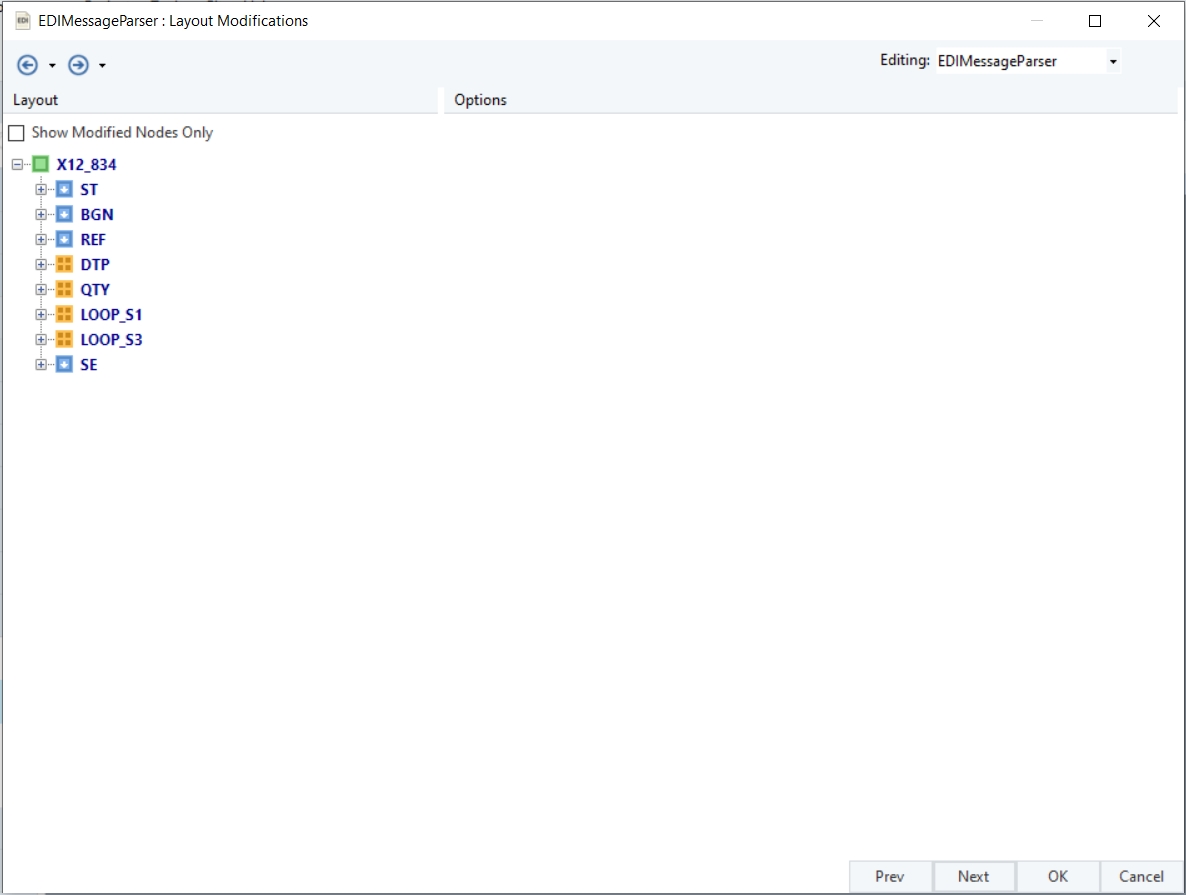Select the SE tree label
The height and width of the screenshot is (895, 1186).
[x=89, y=365]
